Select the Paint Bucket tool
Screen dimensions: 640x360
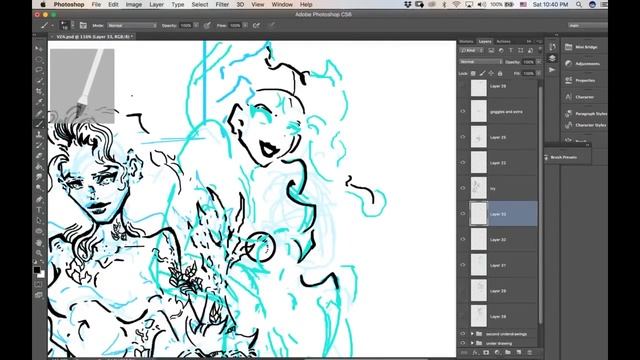[x=39, y=167]
